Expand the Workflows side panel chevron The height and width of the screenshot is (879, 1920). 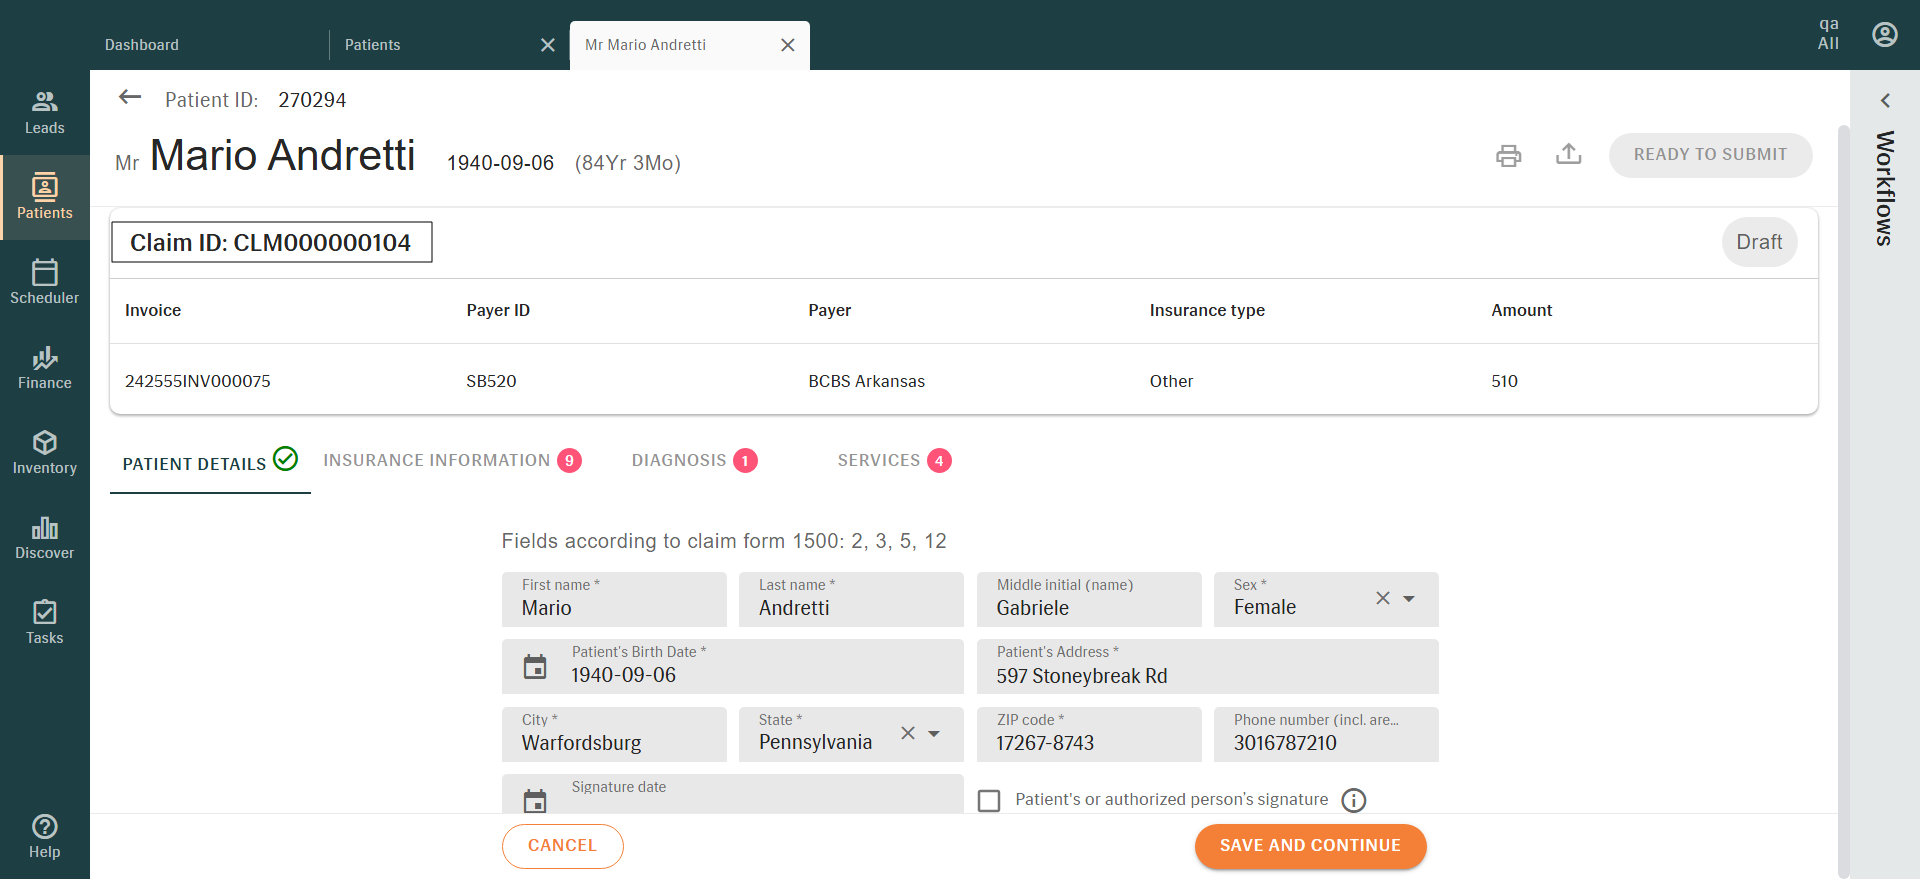coord(1885,100)
